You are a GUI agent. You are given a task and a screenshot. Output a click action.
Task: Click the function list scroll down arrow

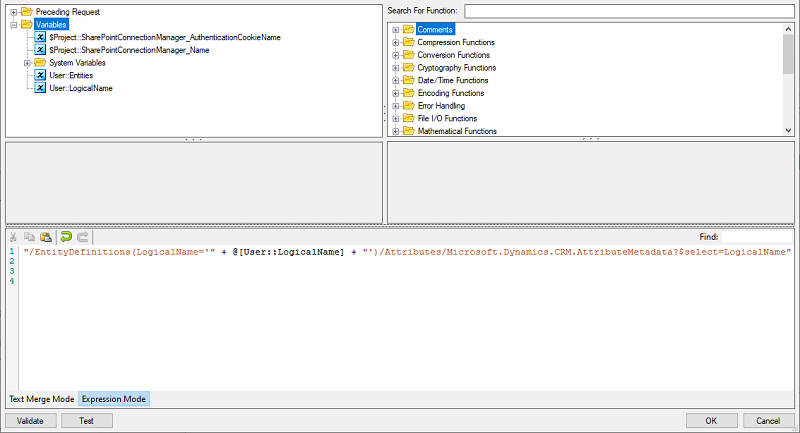pyautogui.click(x=788, y=130)
